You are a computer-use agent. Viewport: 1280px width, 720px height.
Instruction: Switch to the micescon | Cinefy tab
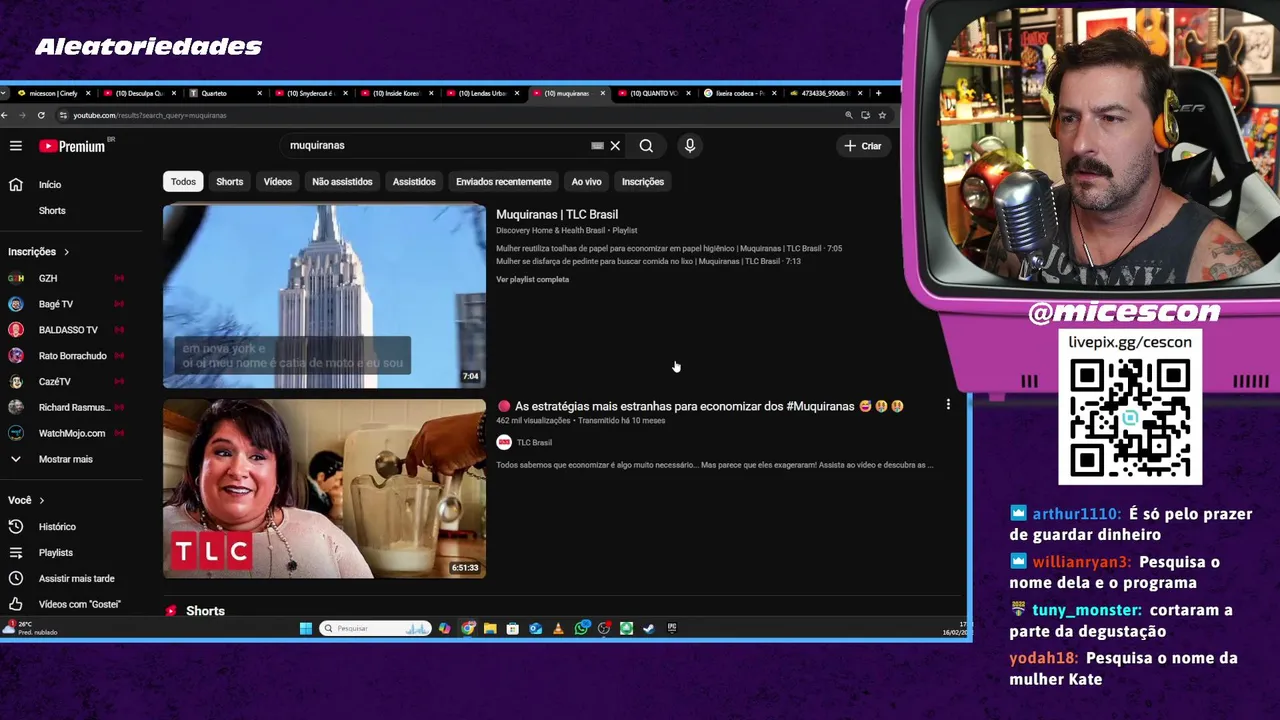point(53,93)
